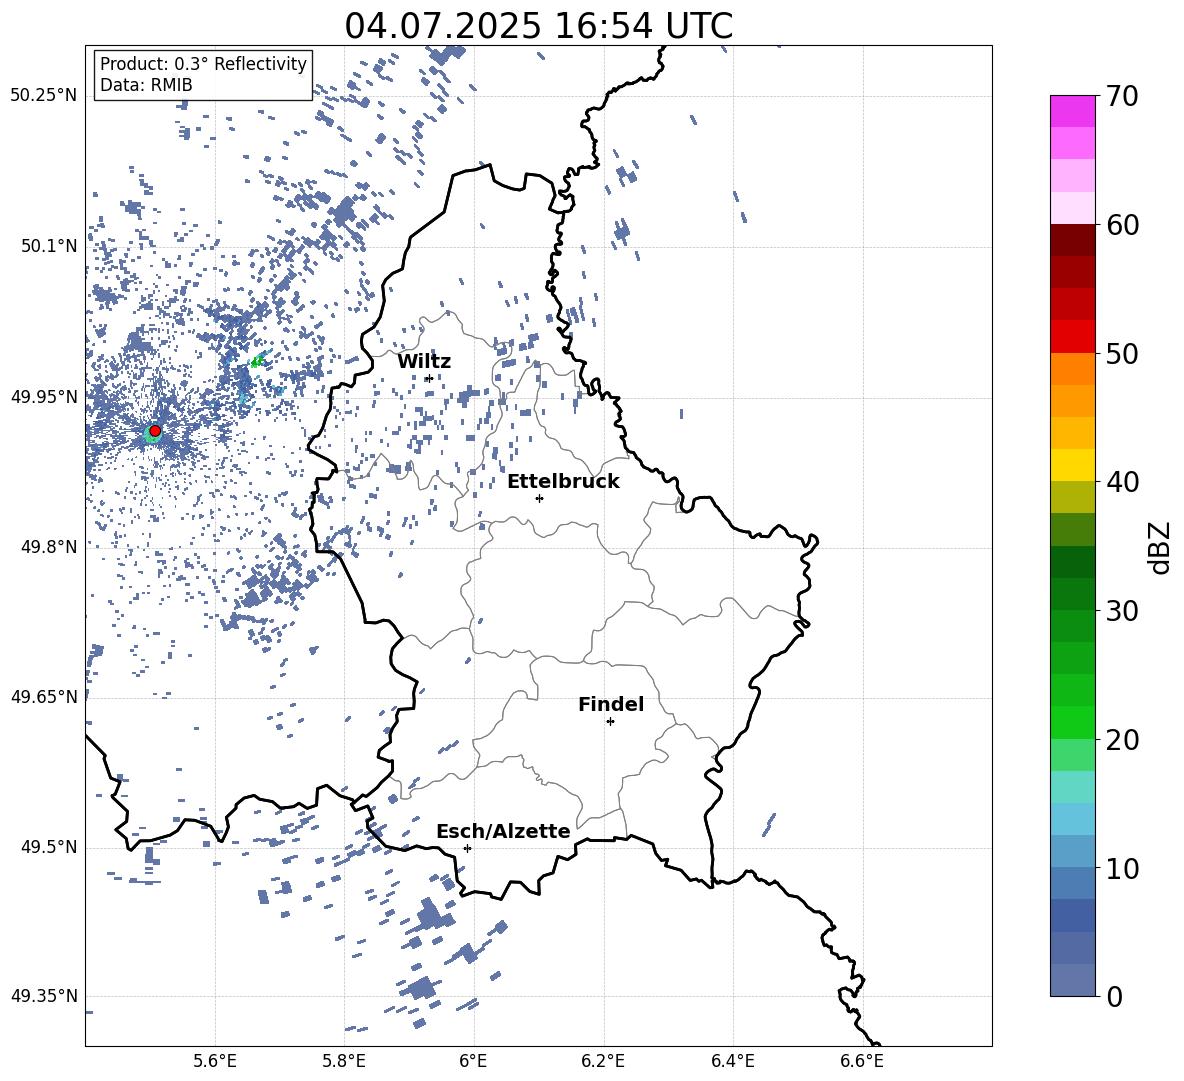The image size is (1184, 1081).
Task: Click the title "04.07.2025 16:54 UTC"
Action: (x=538, y=26)
